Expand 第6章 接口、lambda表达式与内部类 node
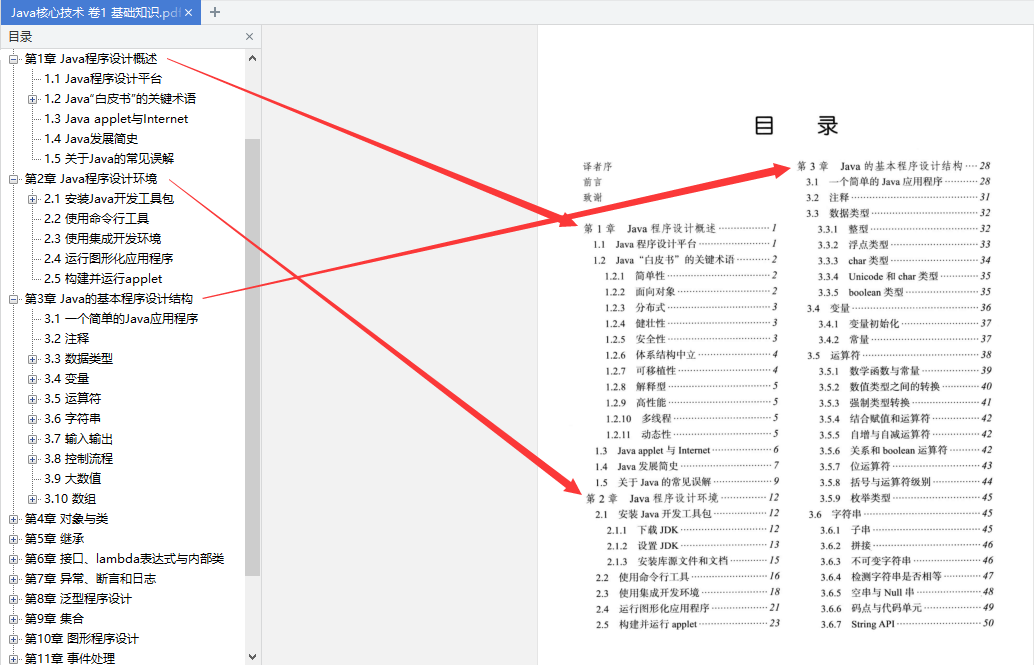Viewport: 1034px width, 665px height. coord(13,559)
